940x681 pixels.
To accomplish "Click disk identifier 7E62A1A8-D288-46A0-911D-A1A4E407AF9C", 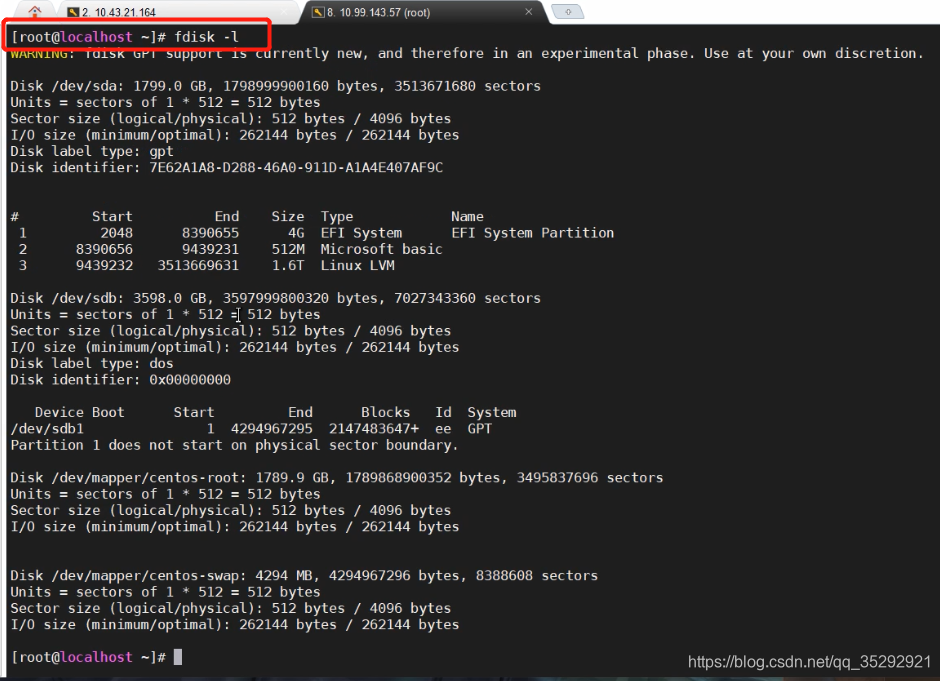I will [296, 168].
